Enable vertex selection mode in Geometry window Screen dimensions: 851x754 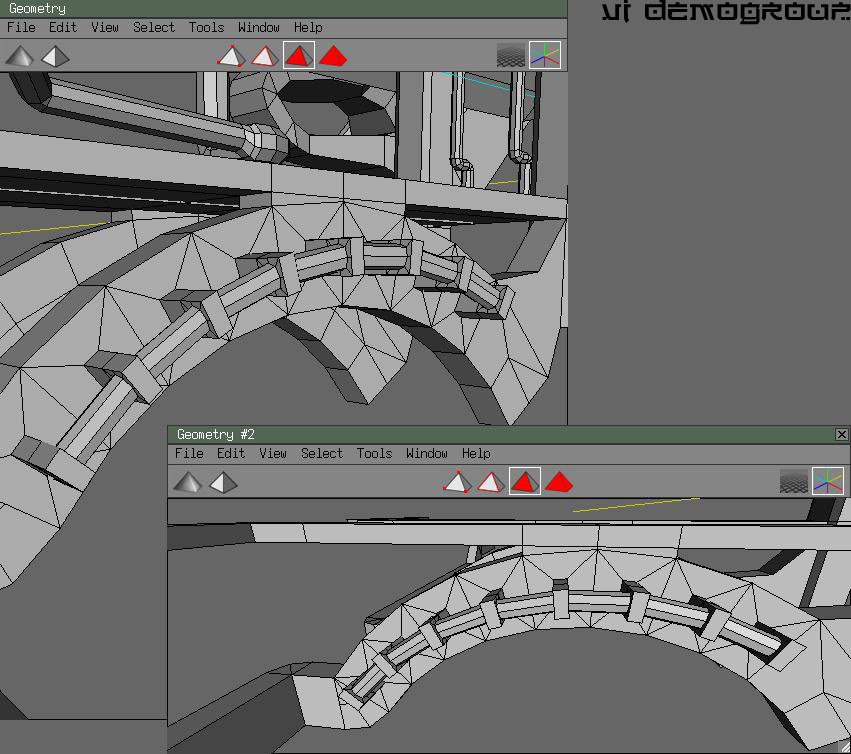tap(231, 56)
